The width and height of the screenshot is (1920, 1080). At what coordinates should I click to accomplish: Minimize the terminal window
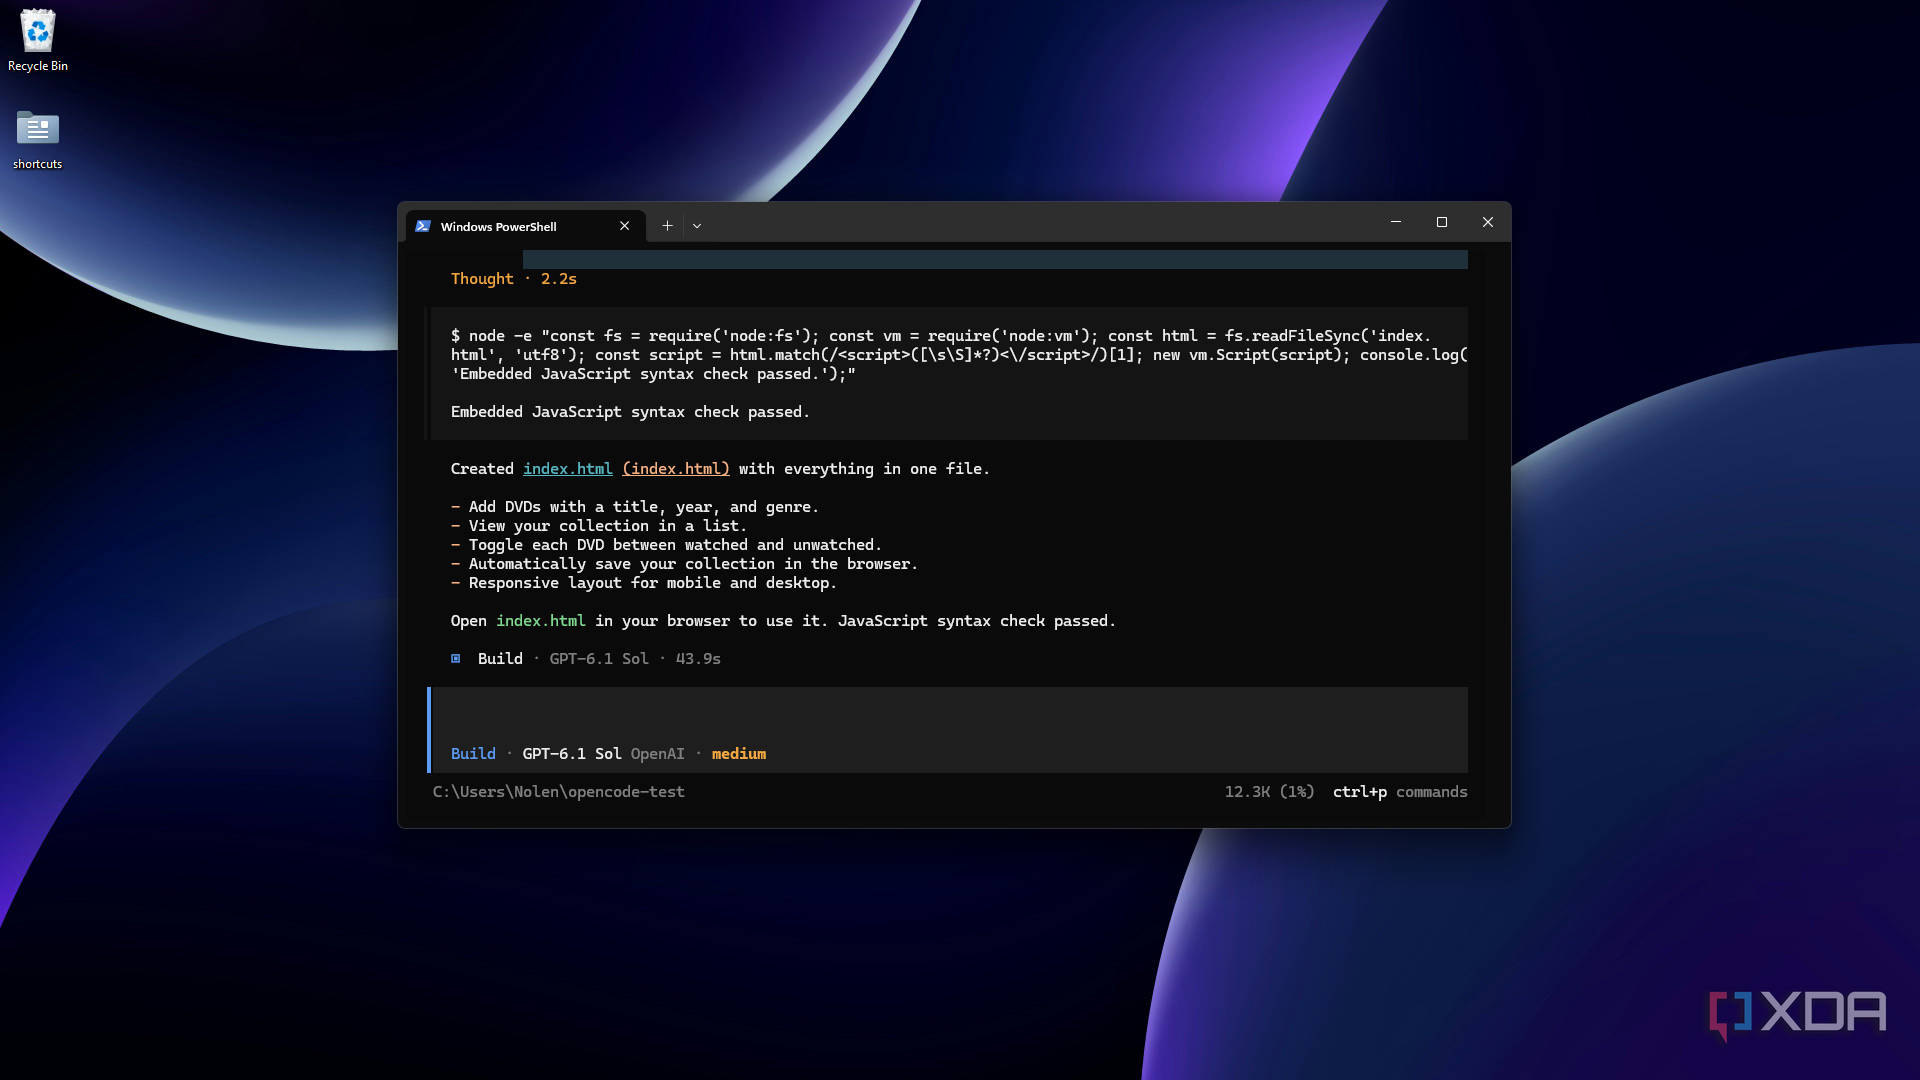1396,222
